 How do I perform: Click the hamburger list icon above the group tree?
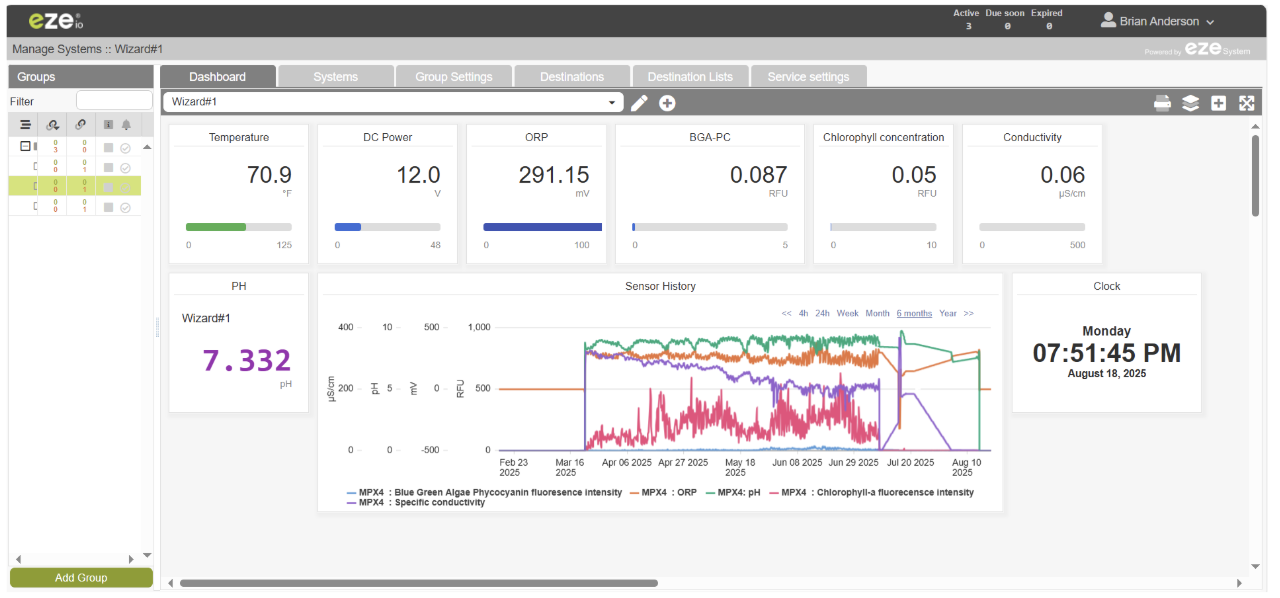(25, 124)
